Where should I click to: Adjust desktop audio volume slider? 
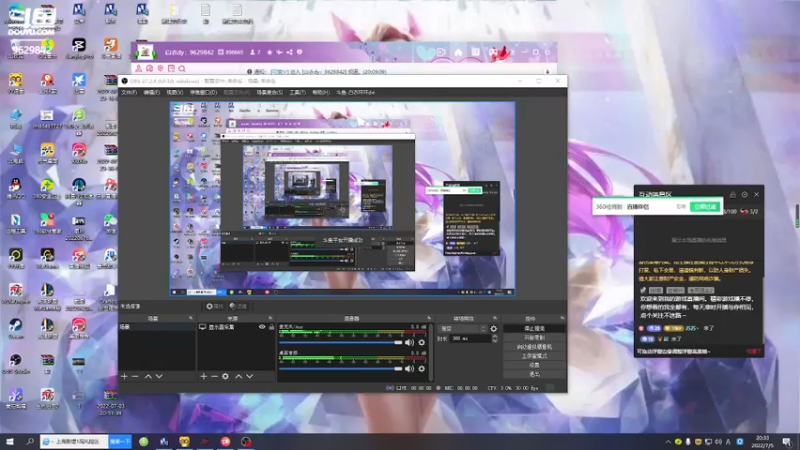coord(341,368)
